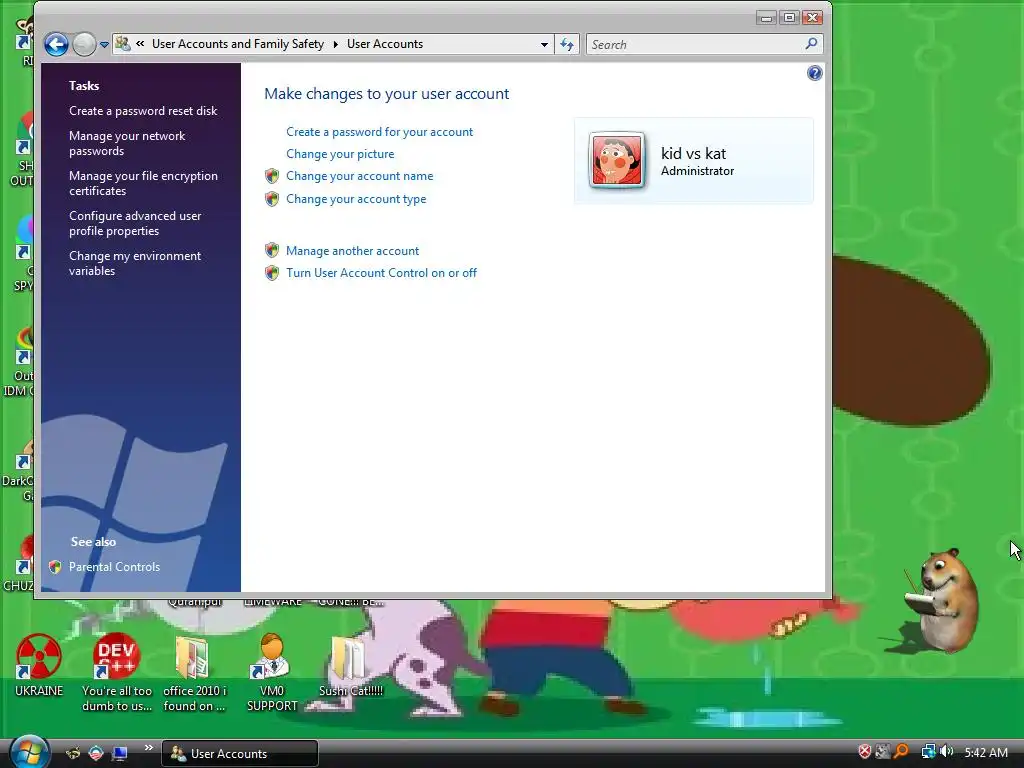The width and height of the screenshot is (1024, 768).
Task: Open Help with the blue question mark
Action: (x=814, y=73)
